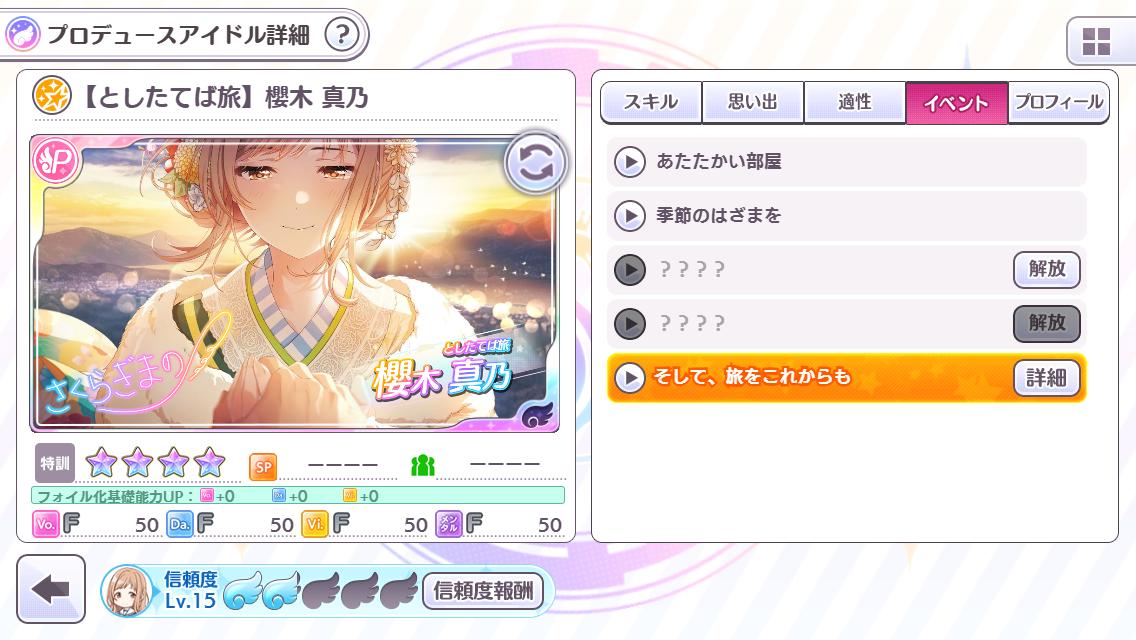Open the grid menu icon

[1095, 41]
